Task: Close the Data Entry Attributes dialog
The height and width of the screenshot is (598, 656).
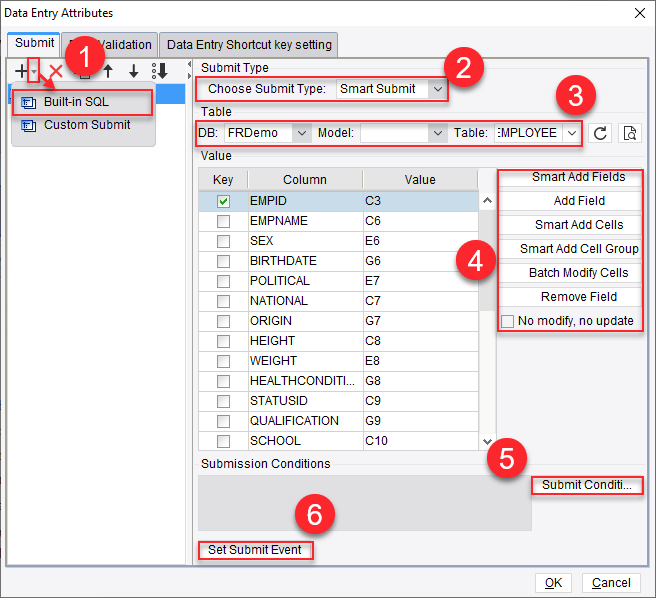Action: point(640,13)
